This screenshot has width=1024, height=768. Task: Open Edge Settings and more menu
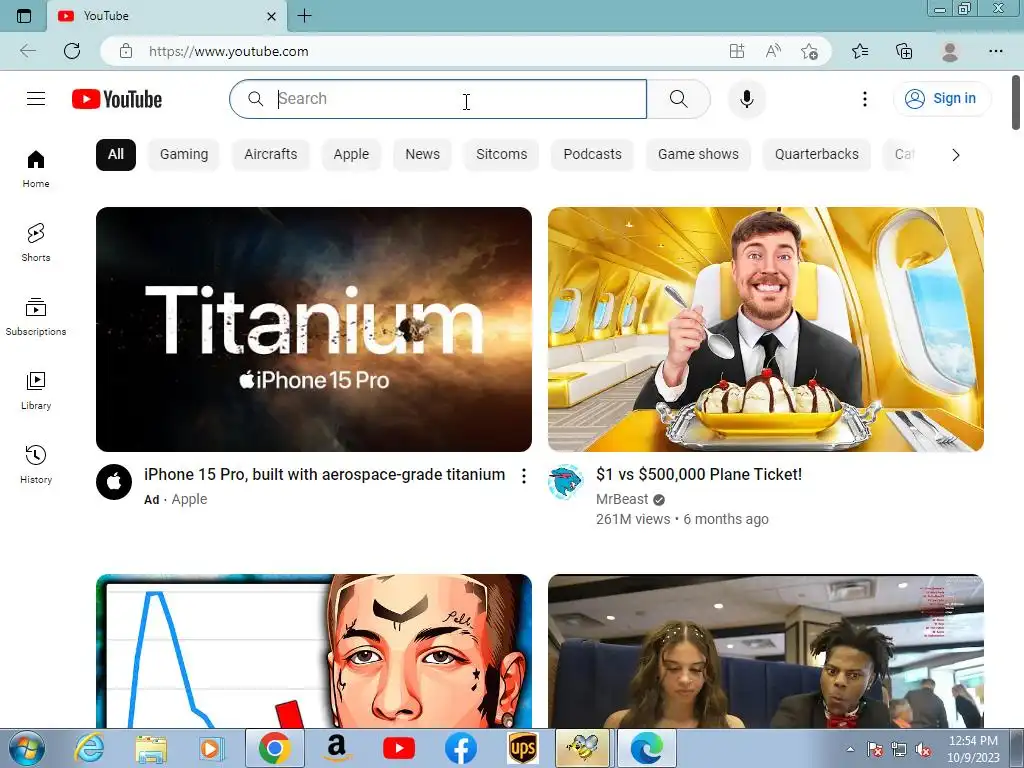pyautogui.click(x=995, y=51)
